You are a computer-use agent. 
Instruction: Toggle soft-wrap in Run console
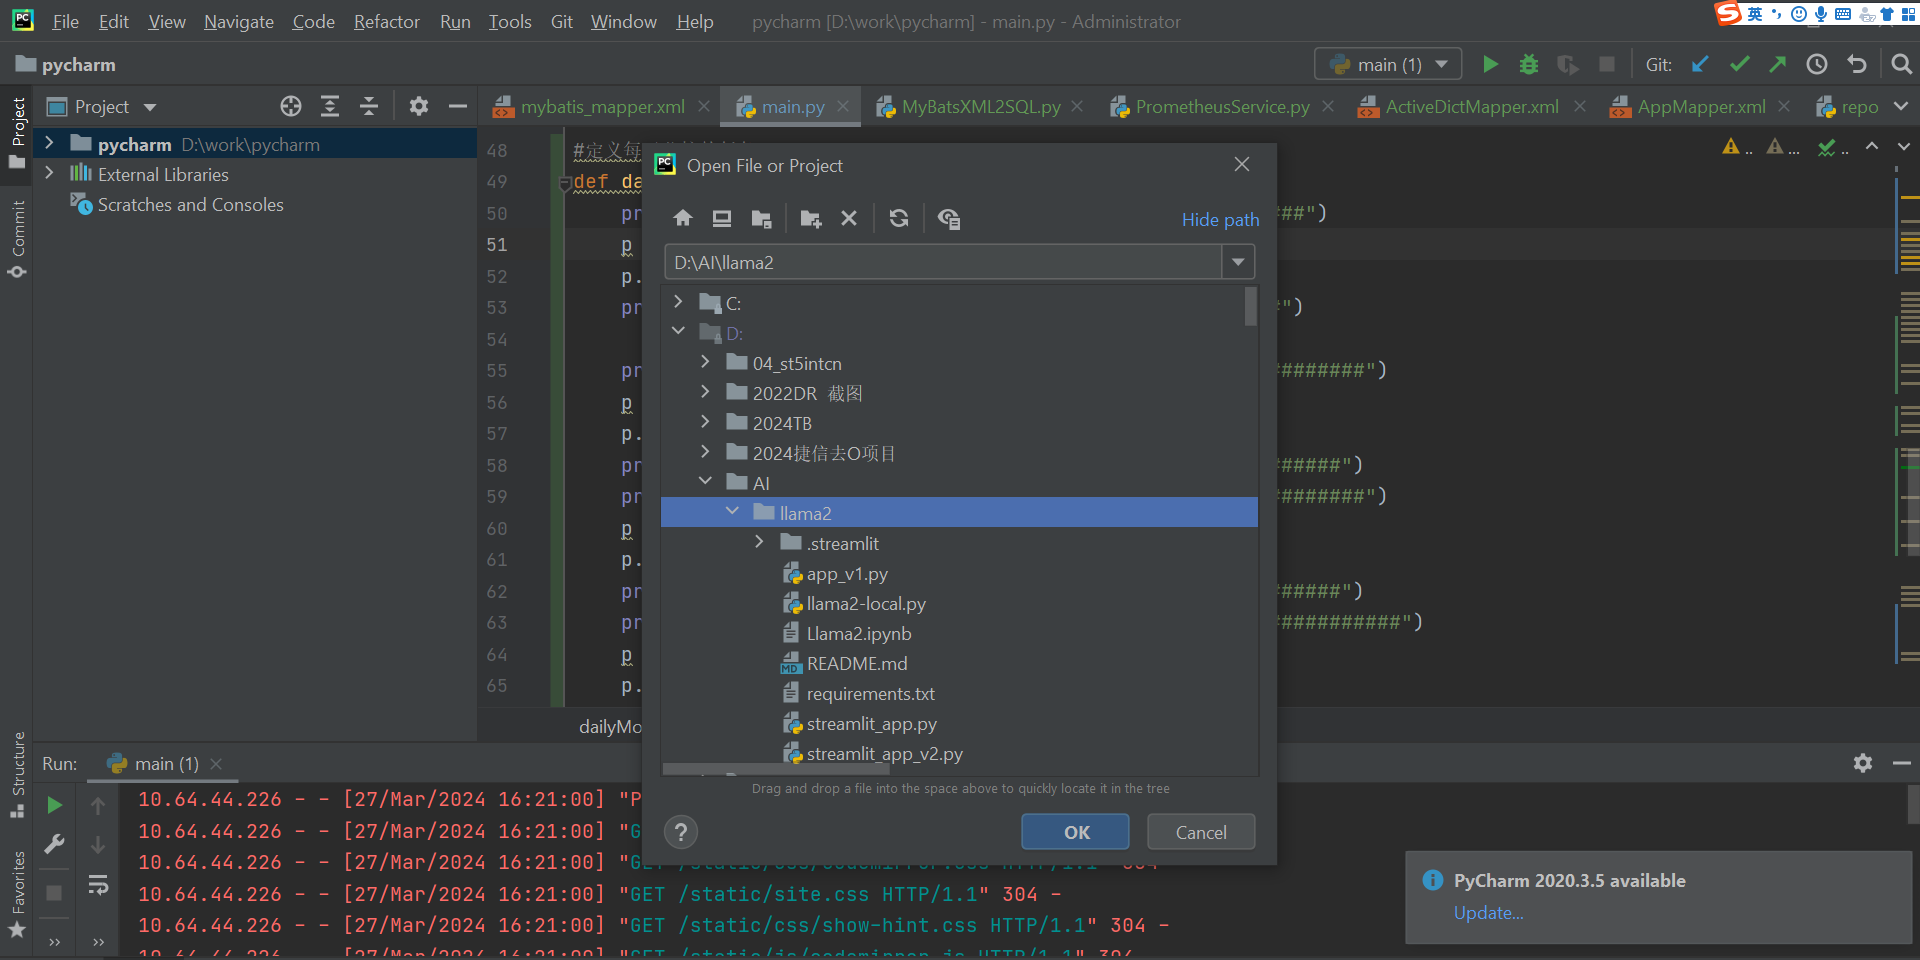coord(98,885)
